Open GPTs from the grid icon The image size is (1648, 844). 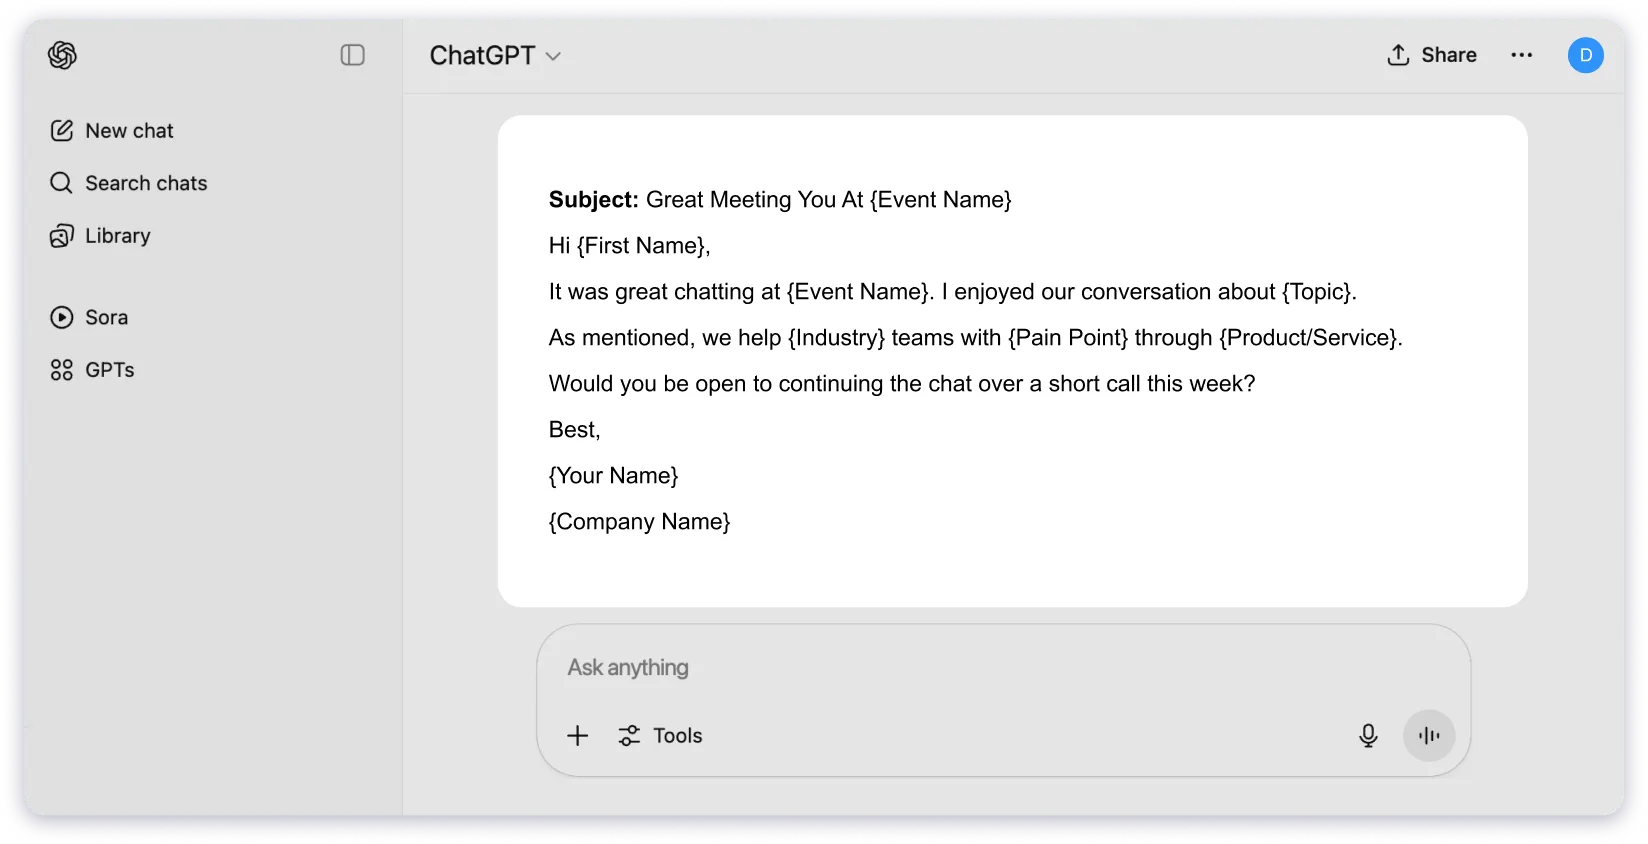[x=61, y=368]
